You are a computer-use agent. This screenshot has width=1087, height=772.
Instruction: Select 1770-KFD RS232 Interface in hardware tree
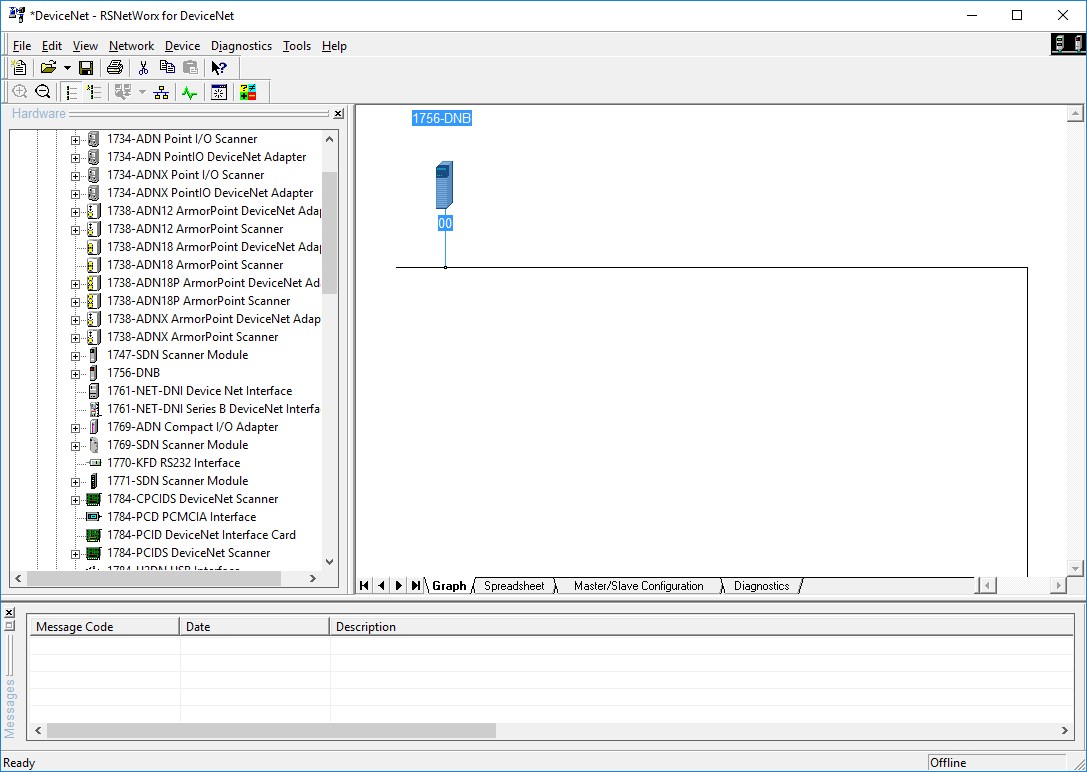click(x=173, y=463)
